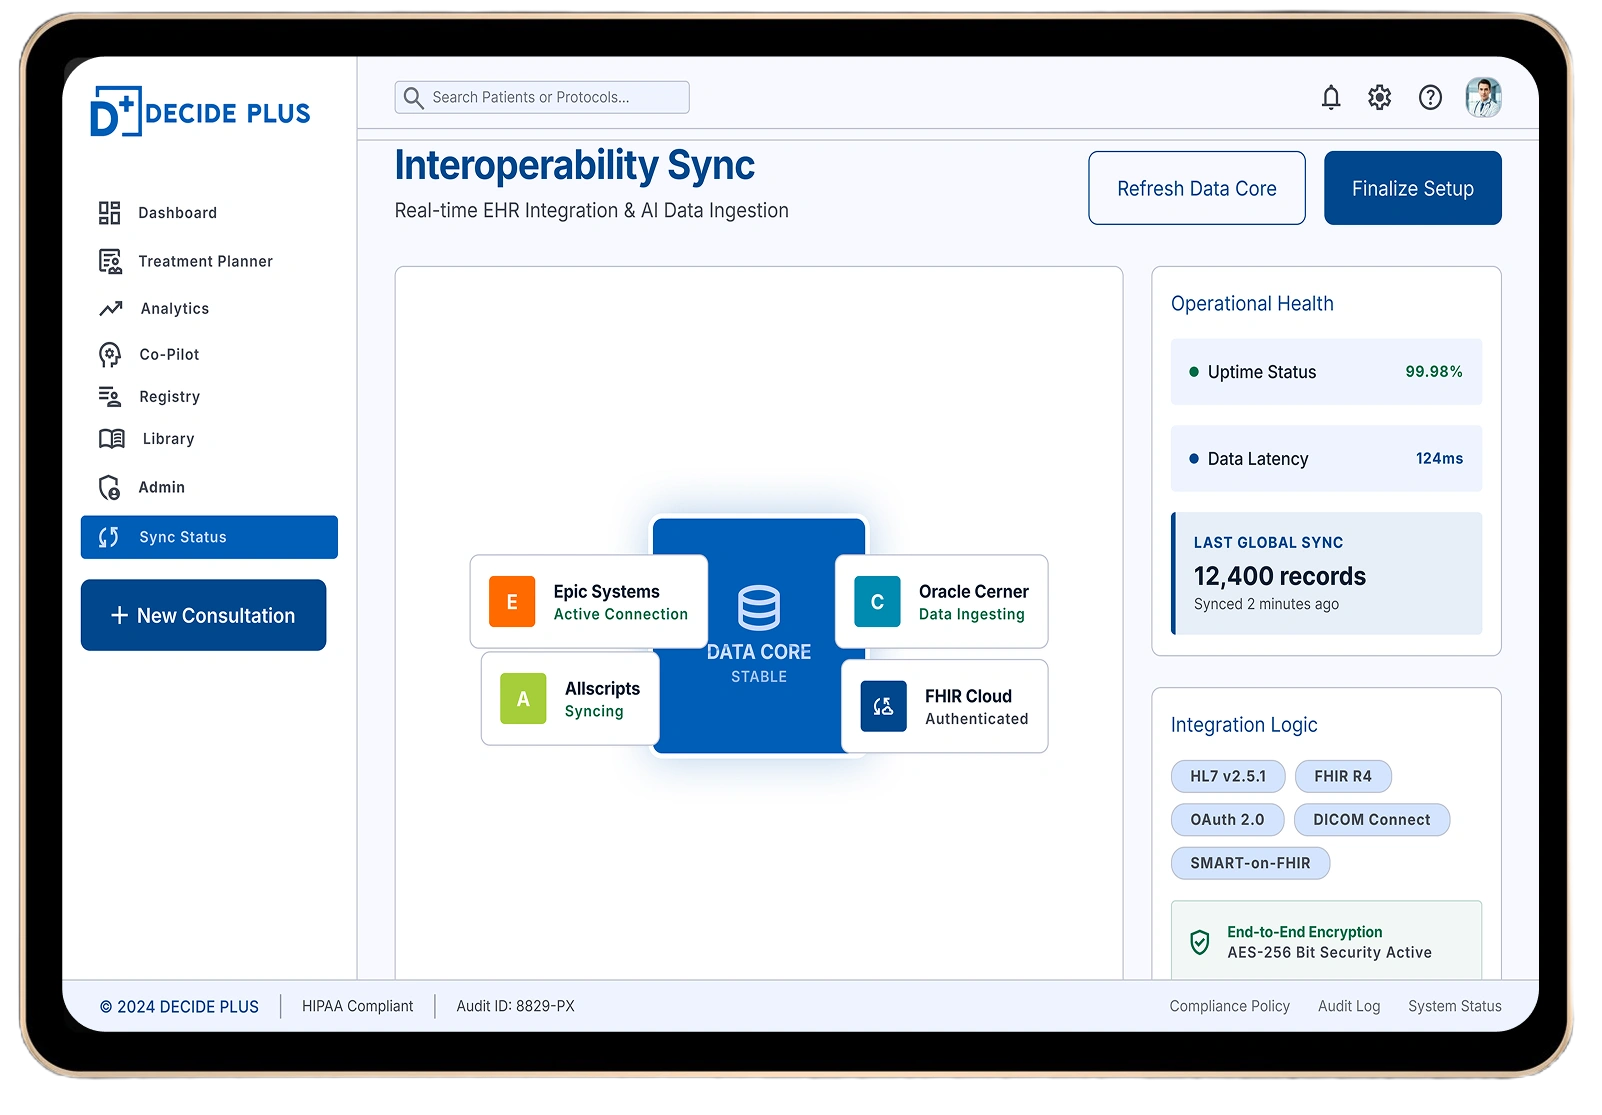Click the Dashboard grid icon

pos(109,213)
